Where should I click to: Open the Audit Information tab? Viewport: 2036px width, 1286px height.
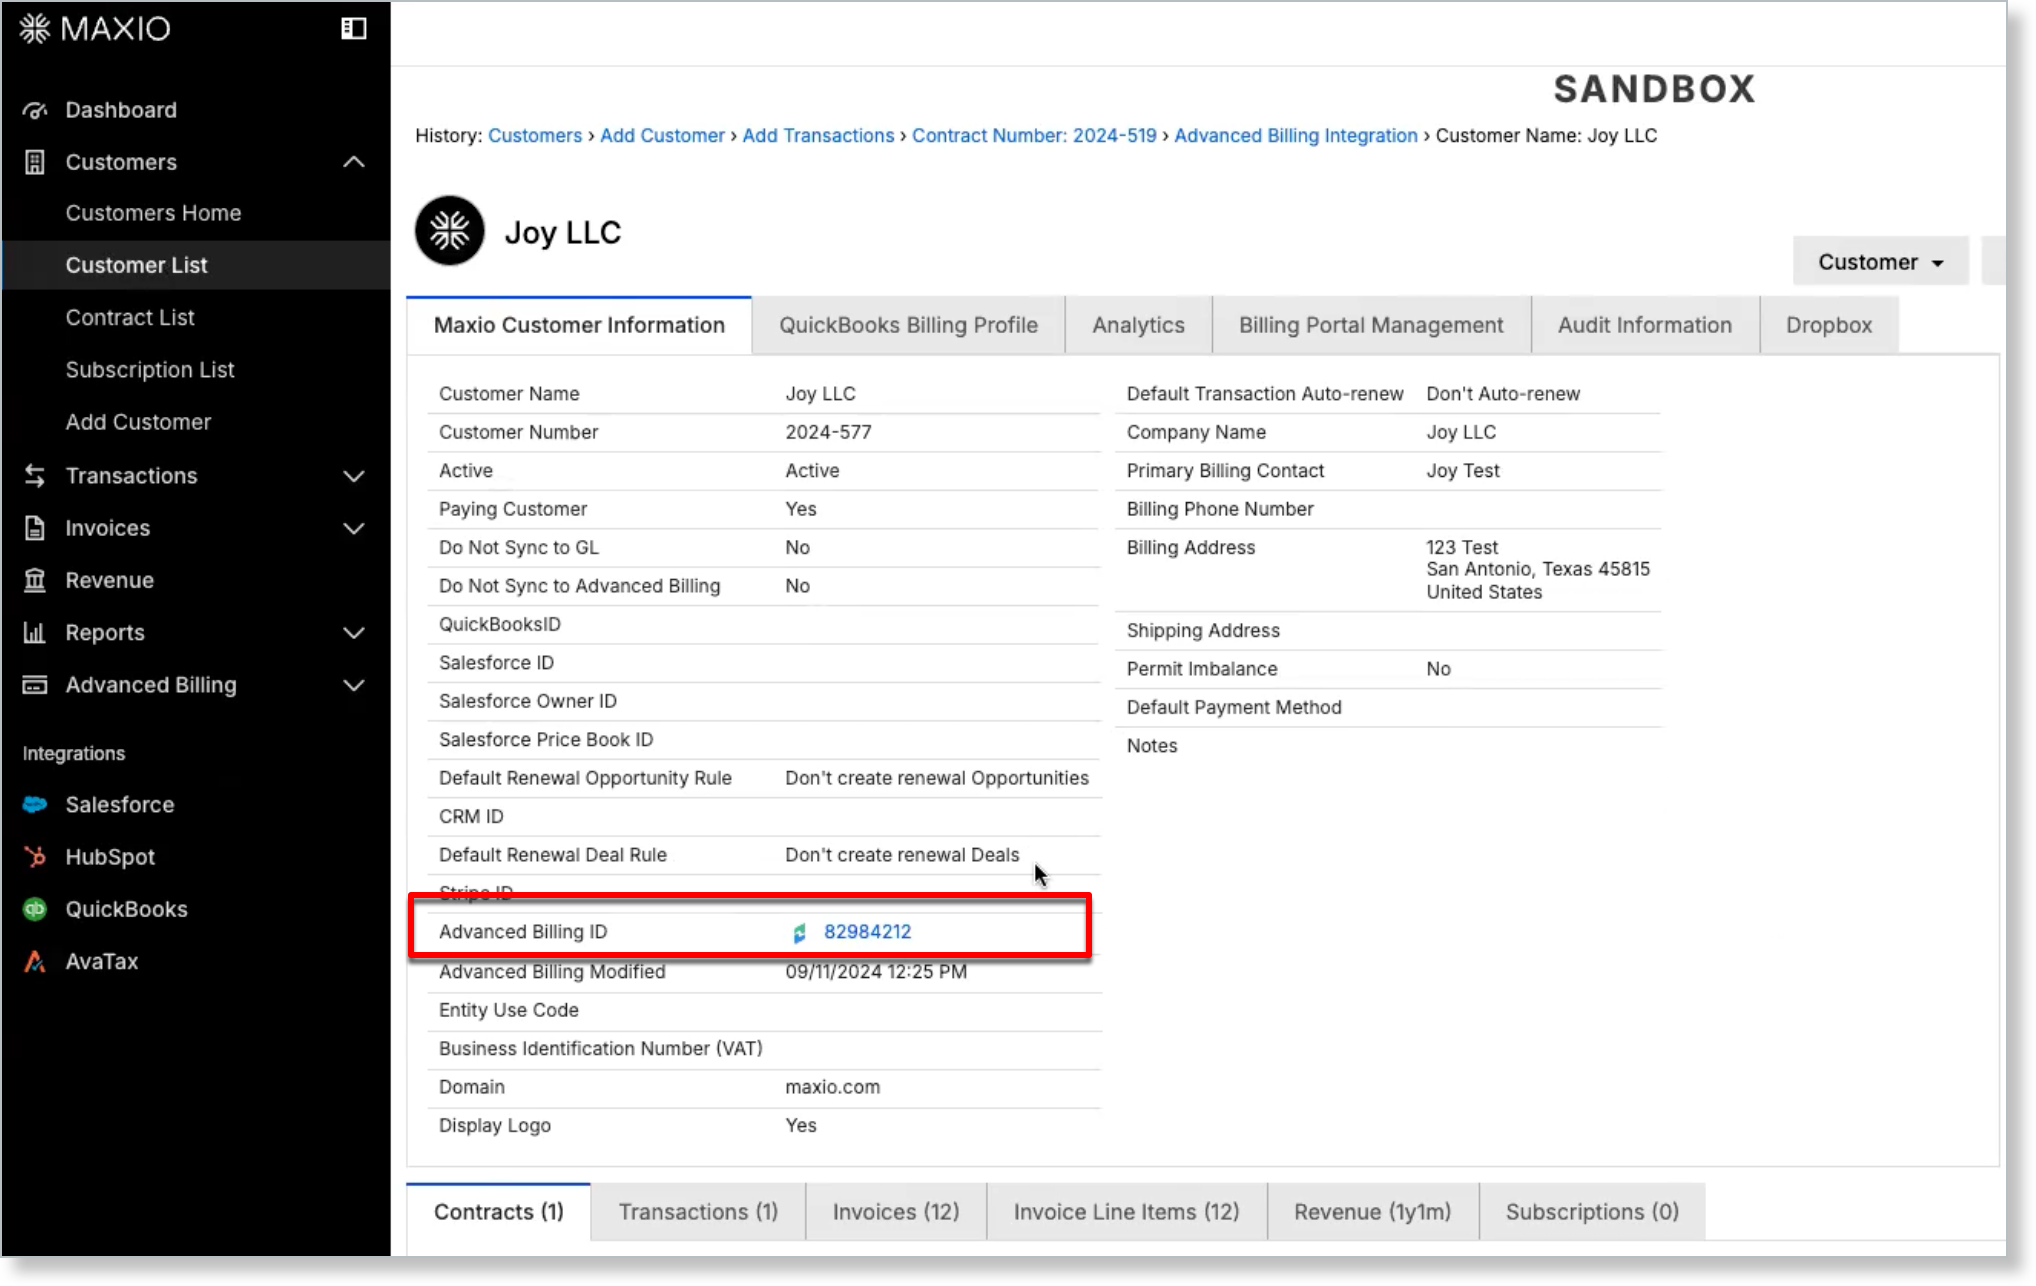click(1645, 325)
